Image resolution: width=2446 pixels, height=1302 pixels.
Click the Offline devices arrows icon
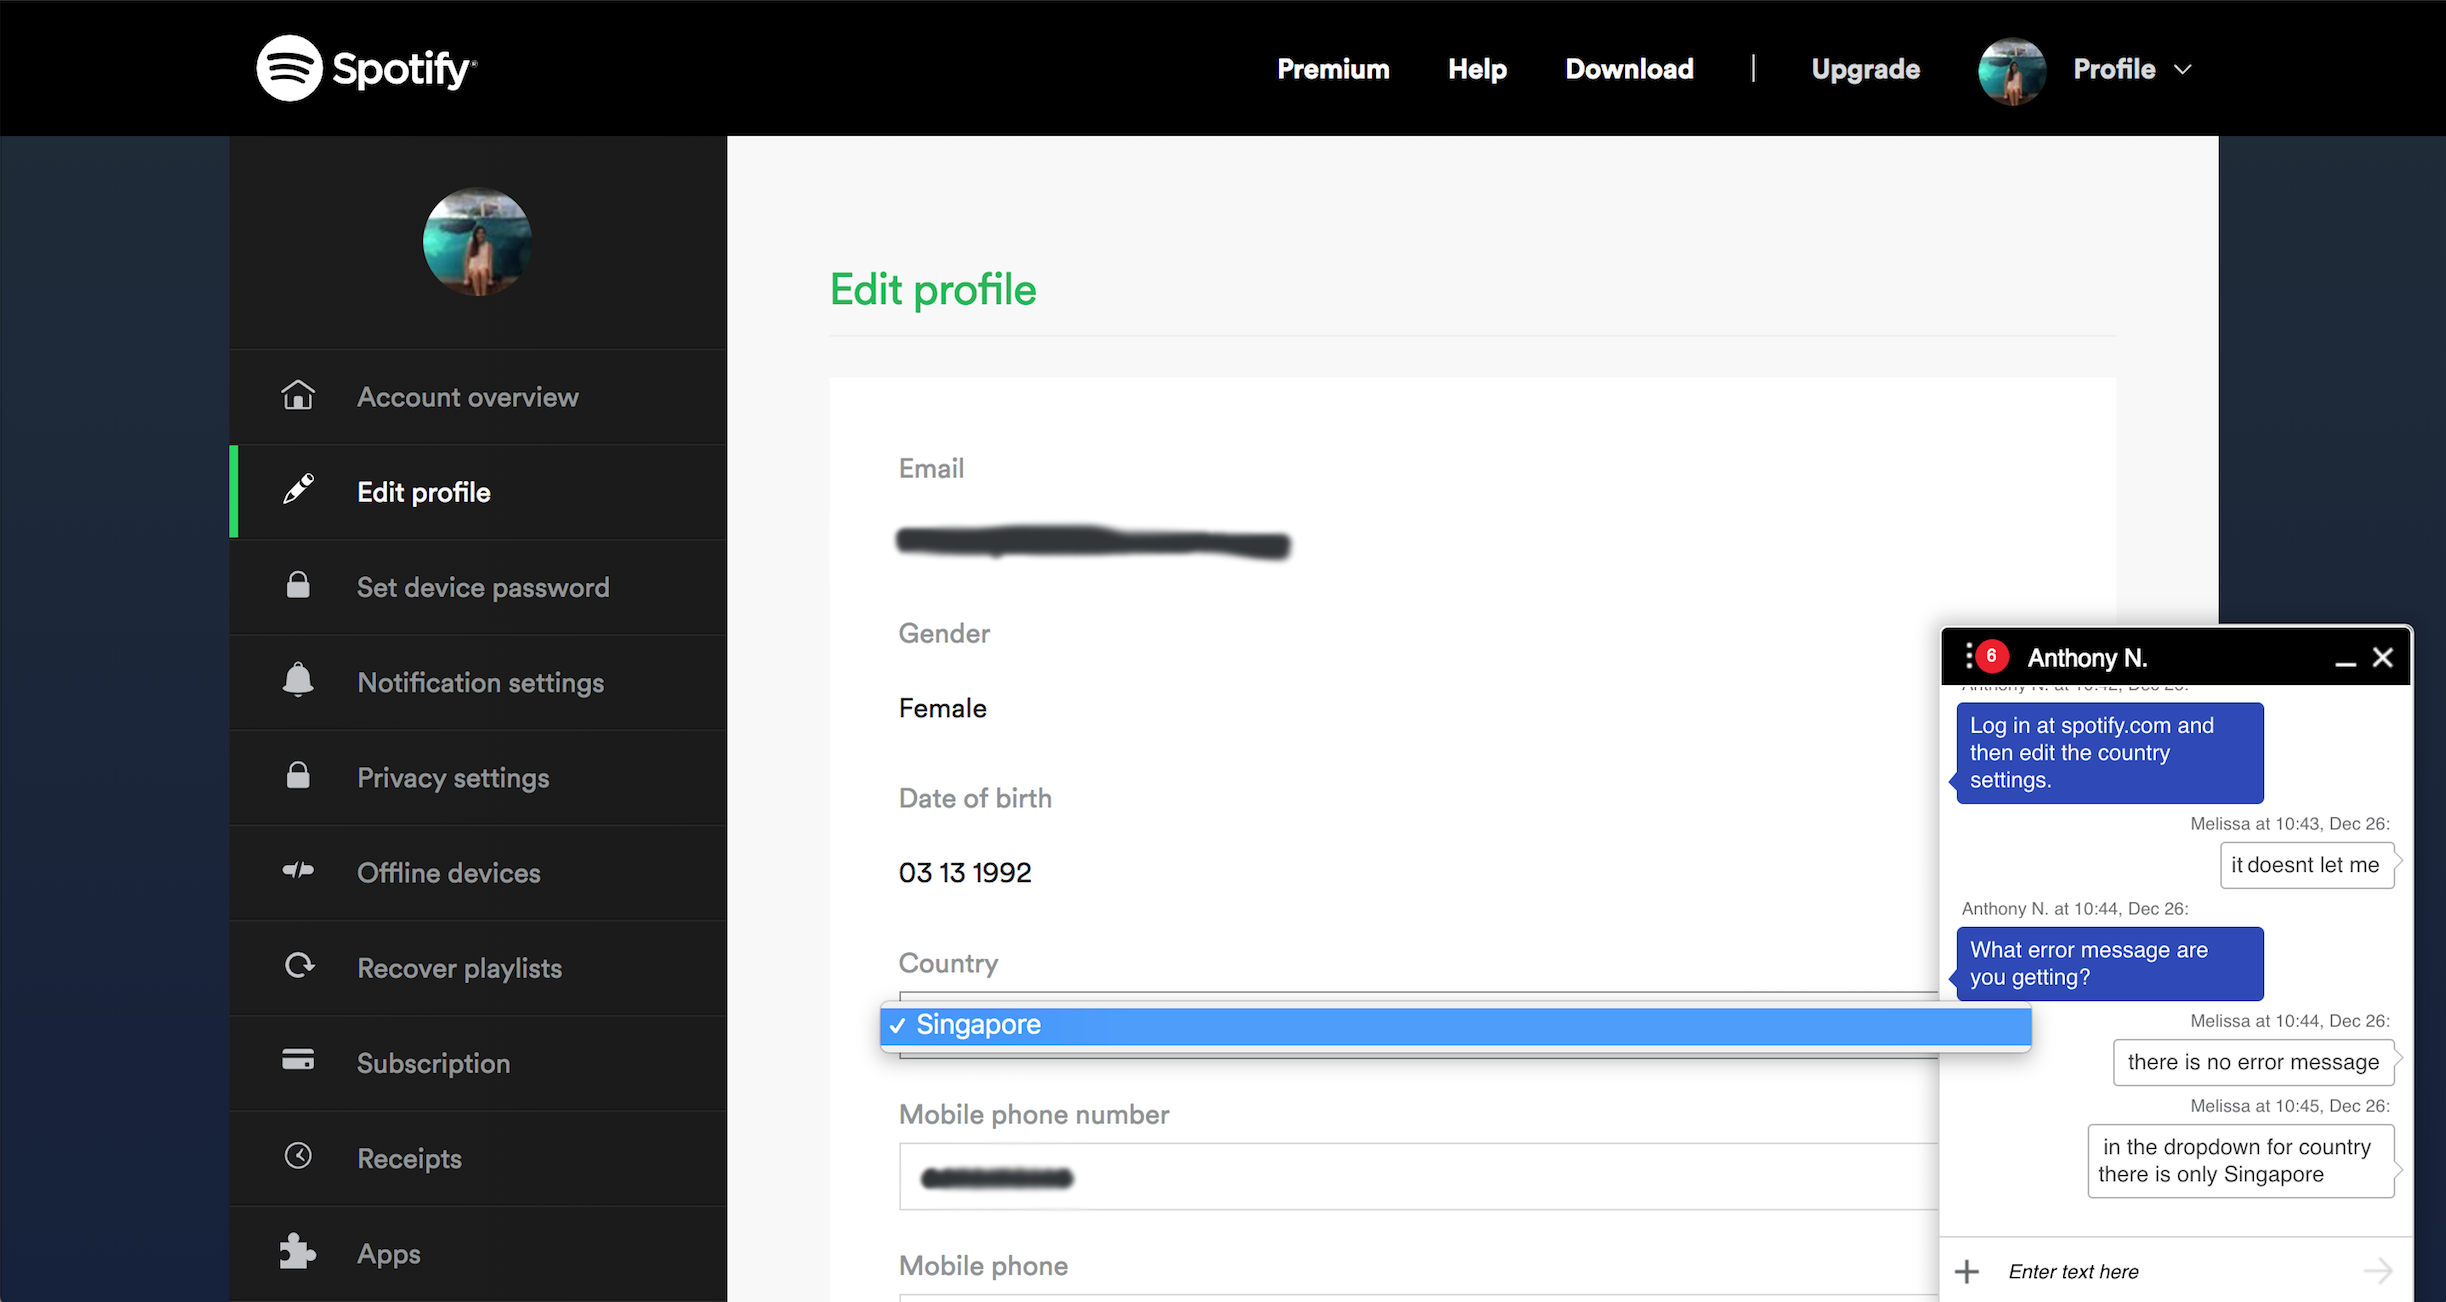(x=298, y=871)
